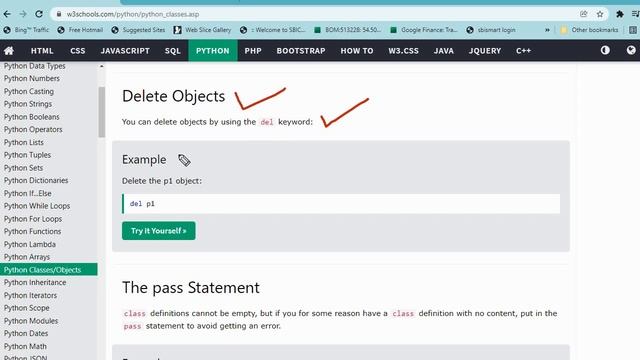The image size is (640, 360).
Task: Open Python Casting in sidebar
Action: (29, 91)
